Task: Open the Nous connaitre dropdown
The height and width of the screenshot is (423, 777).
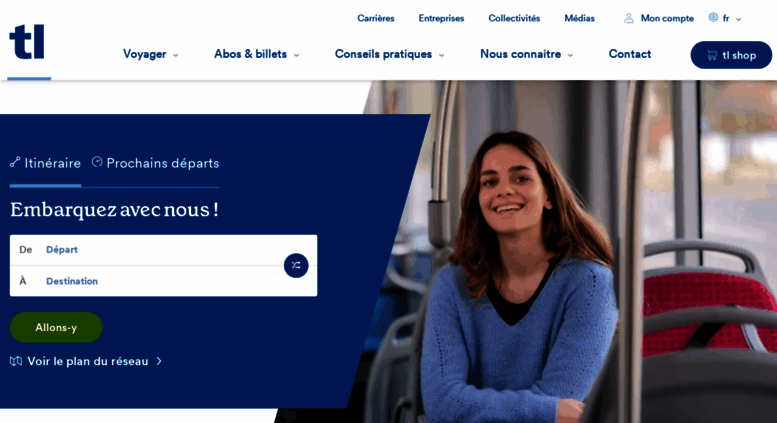Action: point(526,54)
